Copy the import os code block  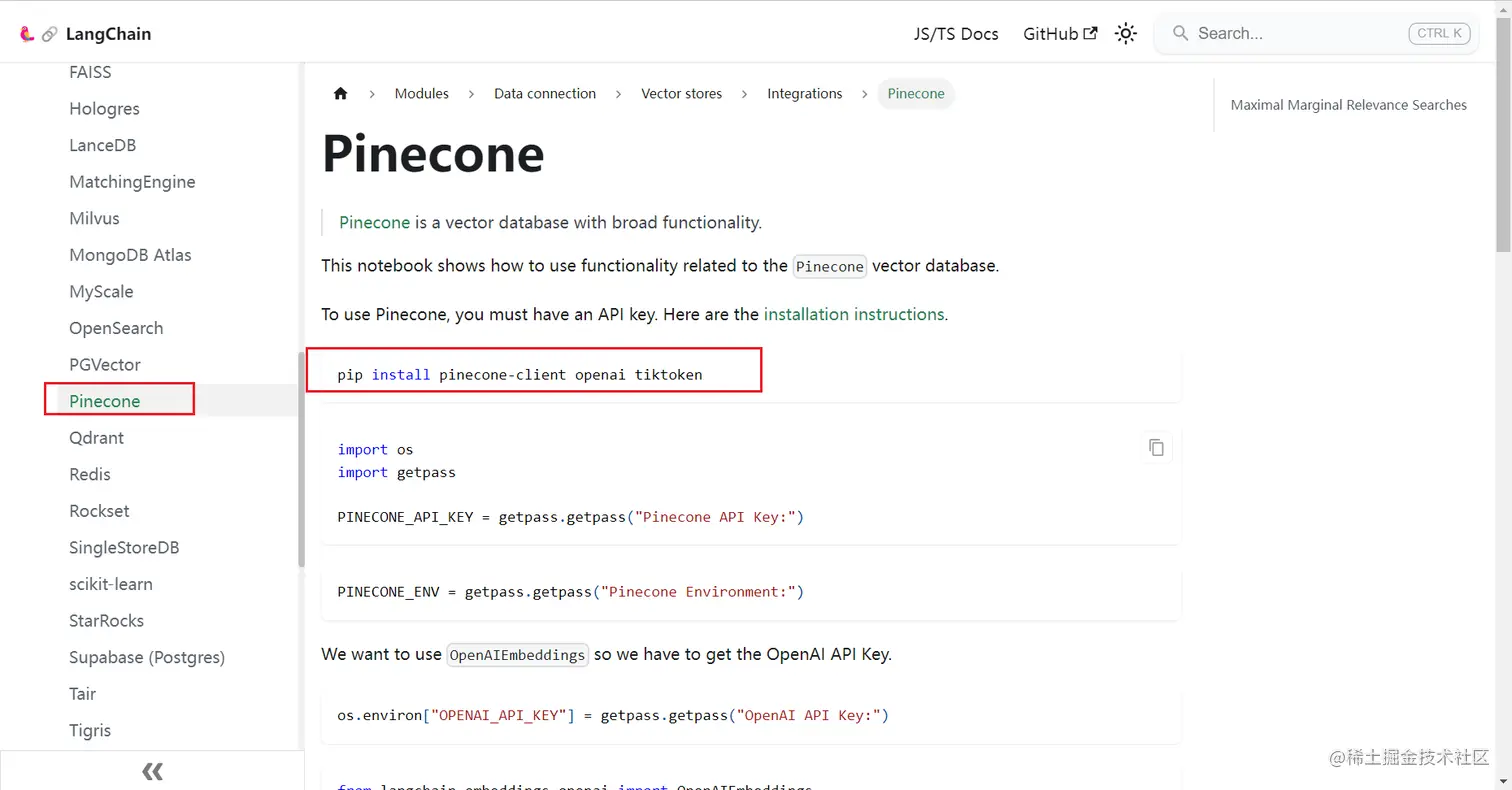click(1156, 447)
